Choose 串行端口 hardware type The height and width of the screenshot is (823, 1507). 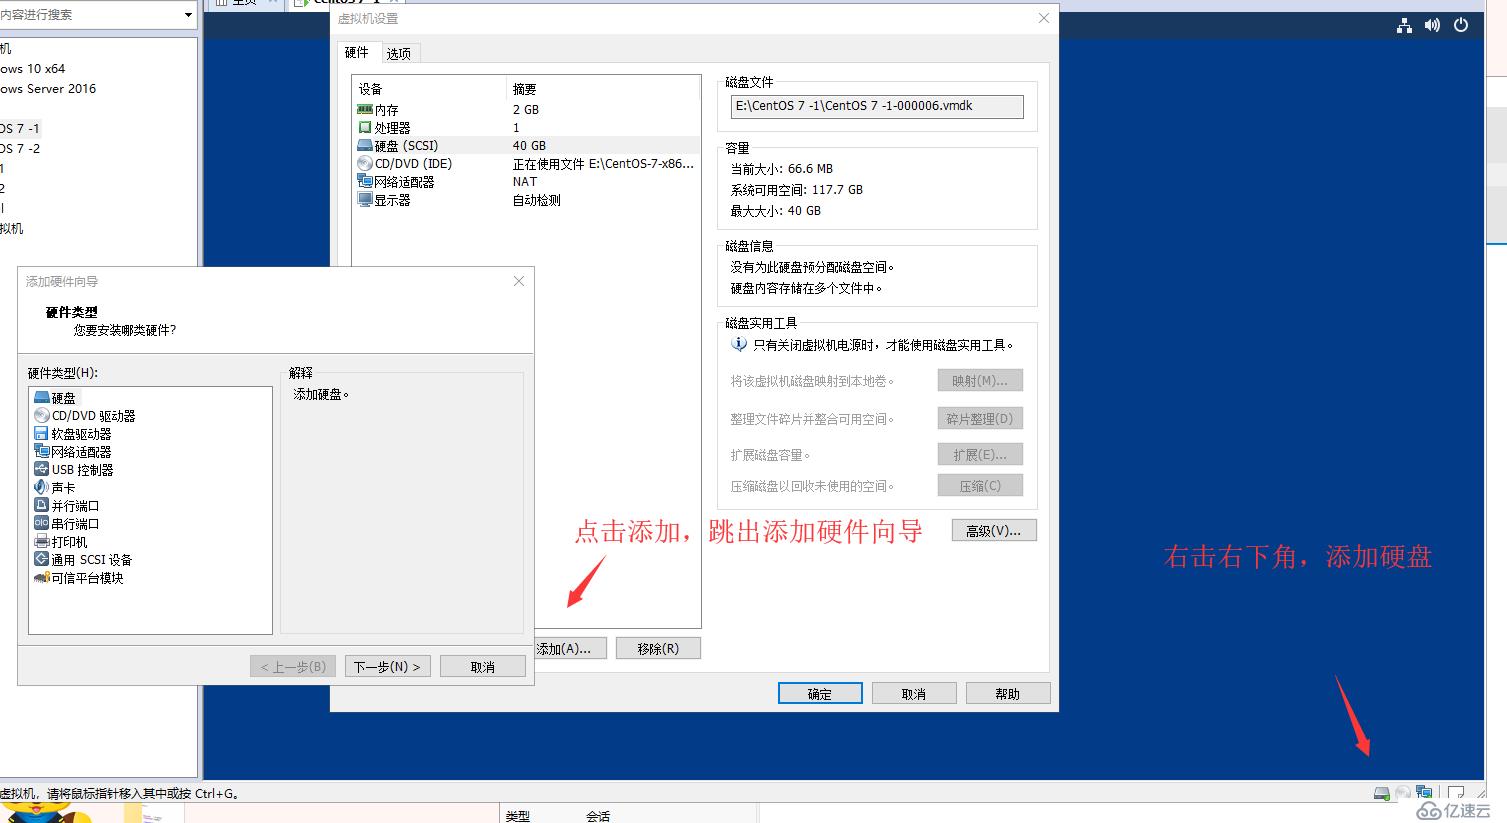tap(67, 524)
